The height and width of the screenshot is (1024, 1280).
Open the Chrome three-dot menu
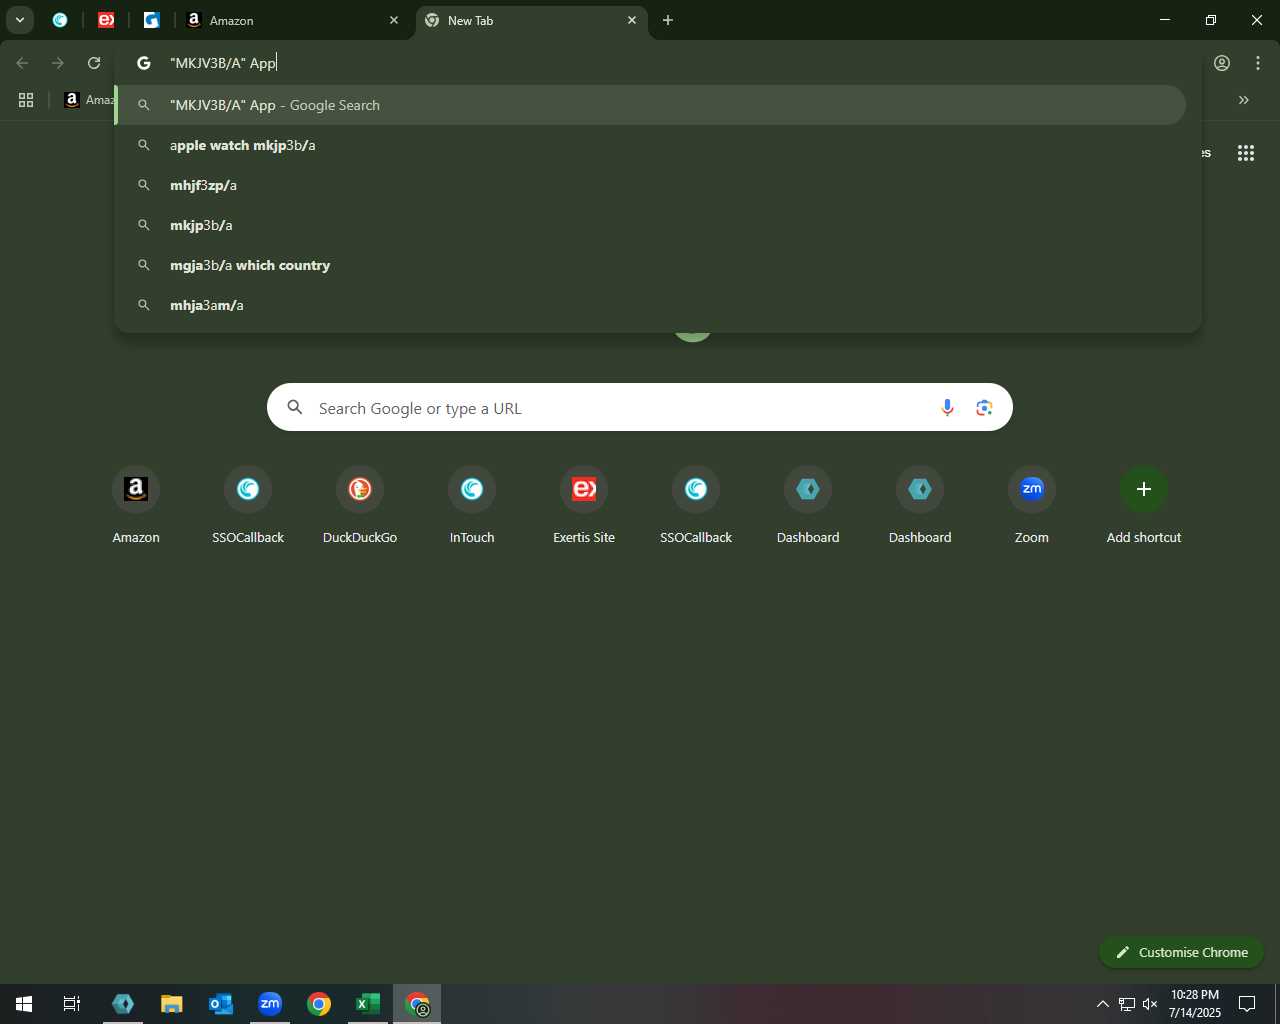pos(1258,63)
